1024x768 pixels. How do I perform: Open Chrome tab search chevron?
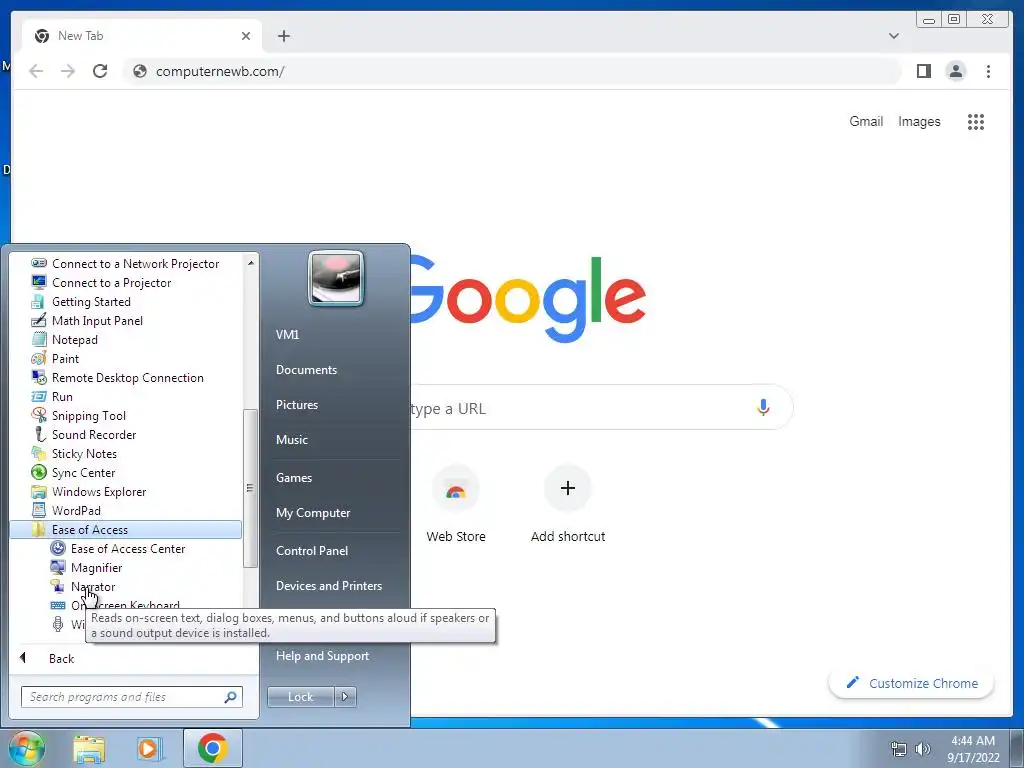[x=893, y=36]
